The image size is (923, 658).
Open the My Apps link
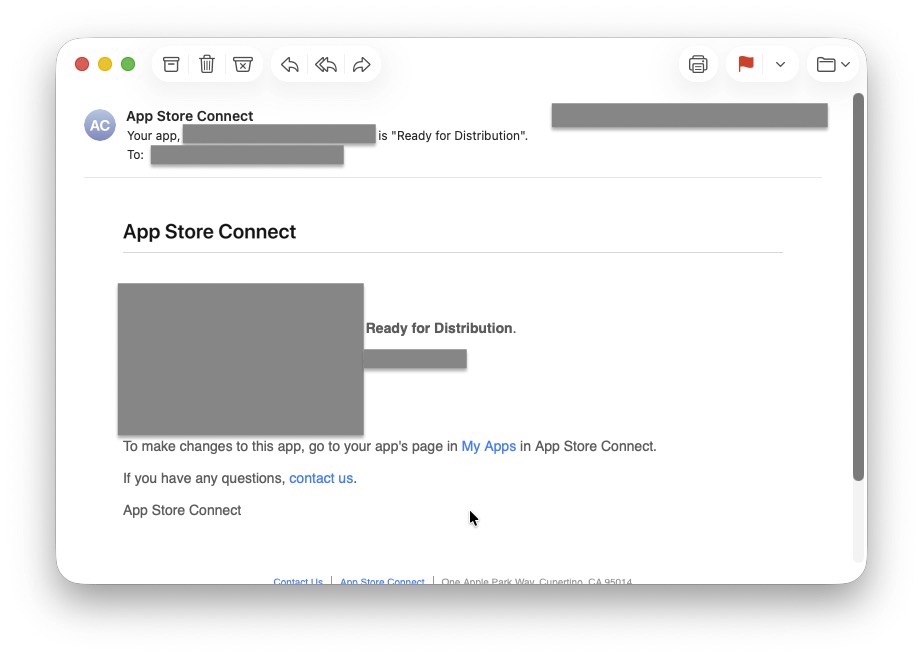click(489, 446)
